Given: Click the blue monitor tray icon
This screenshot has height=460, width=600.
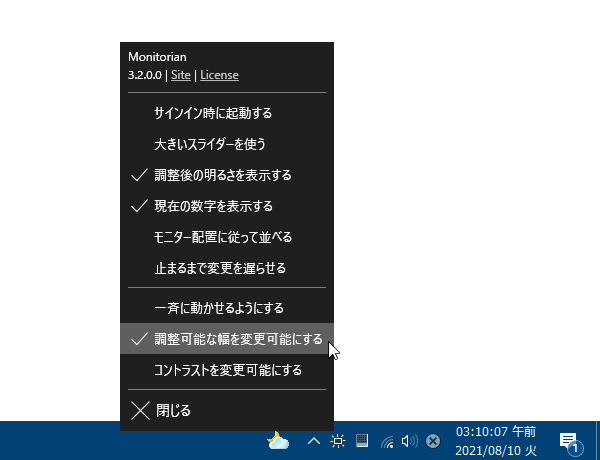Looking at the screenshot, I should click(362, 440).
